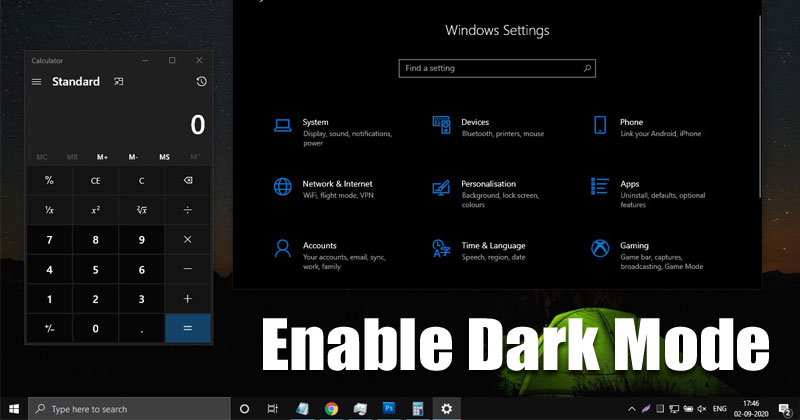
Task: Click the reciprocal 1/x key
Action: click(49, 210)
